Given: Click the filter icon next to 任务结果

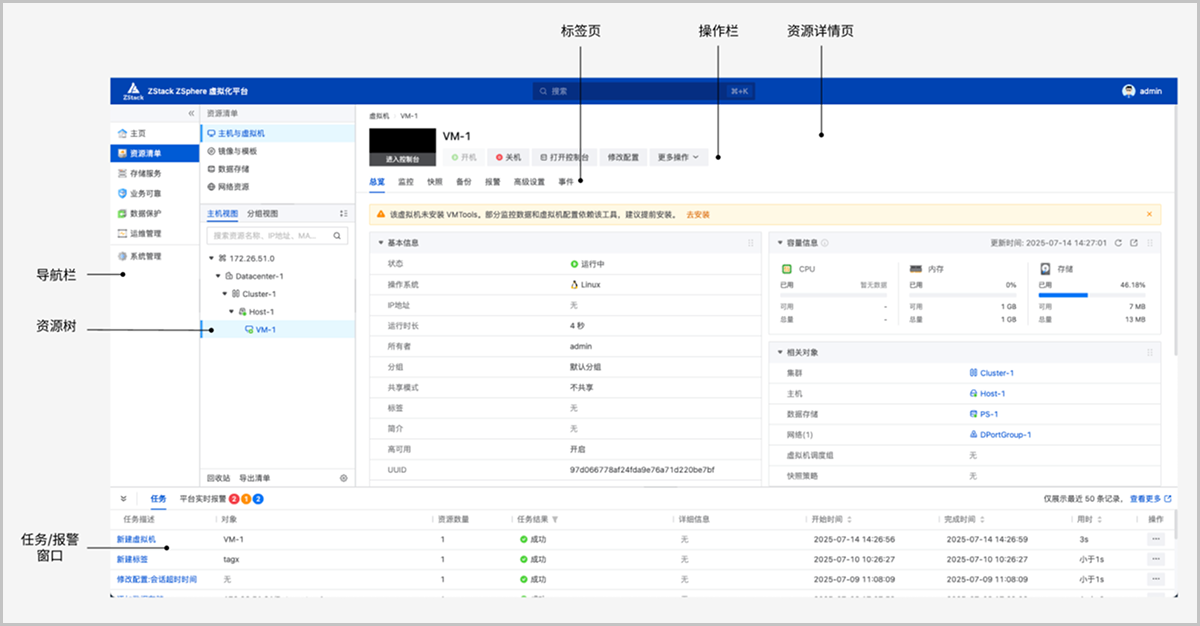Looking at the screenshot, I should pyautogui.click(x=555, y=520).
